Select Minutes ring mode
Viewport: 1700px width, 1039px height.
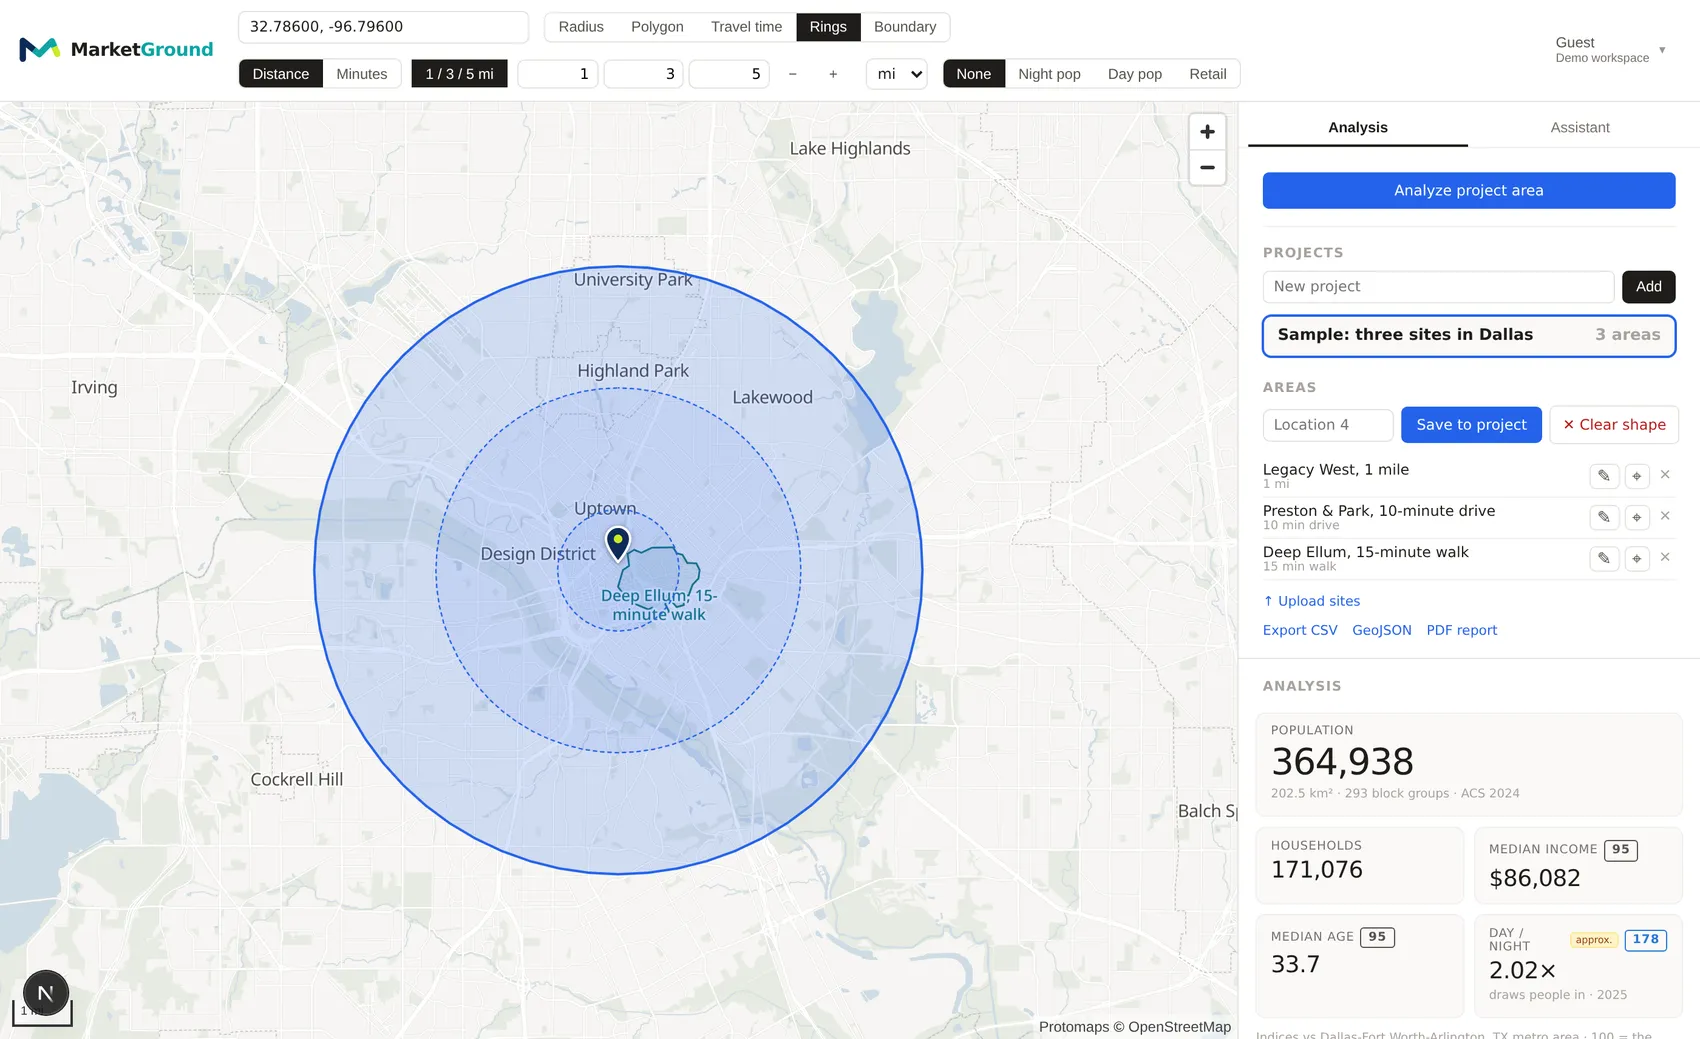tap(362, 74)
